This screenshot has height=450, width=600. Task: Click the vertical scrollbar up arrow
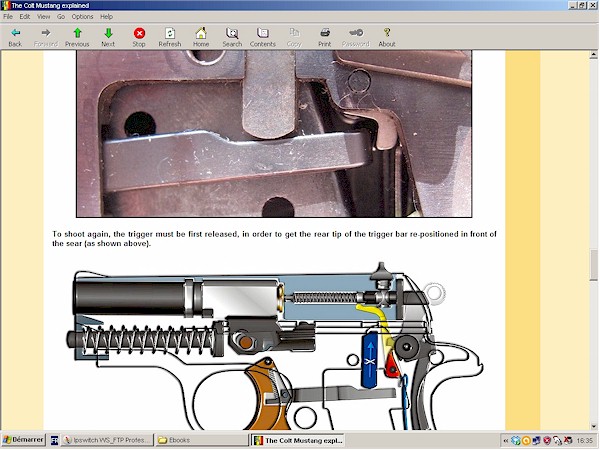click(593, 55)
